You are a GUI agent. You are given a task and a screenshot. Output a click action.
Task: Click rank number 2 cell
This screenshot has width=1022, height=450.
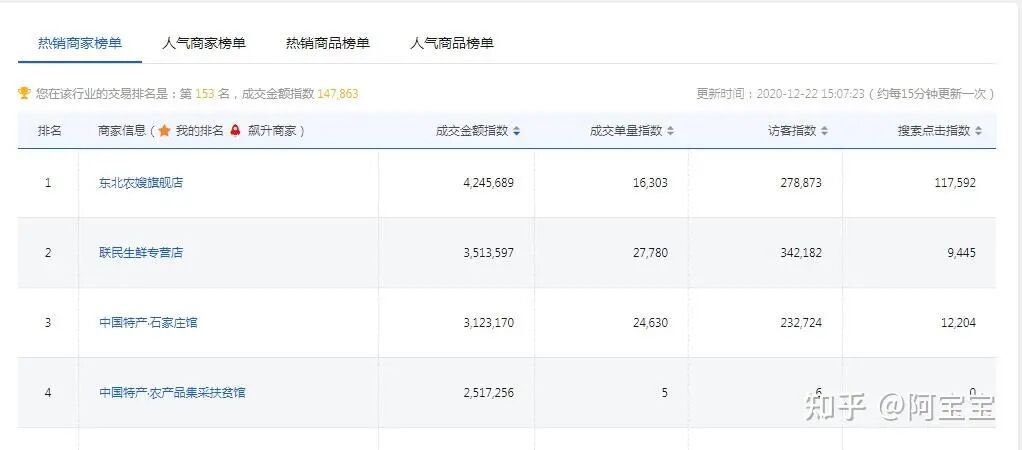point(48,252)
